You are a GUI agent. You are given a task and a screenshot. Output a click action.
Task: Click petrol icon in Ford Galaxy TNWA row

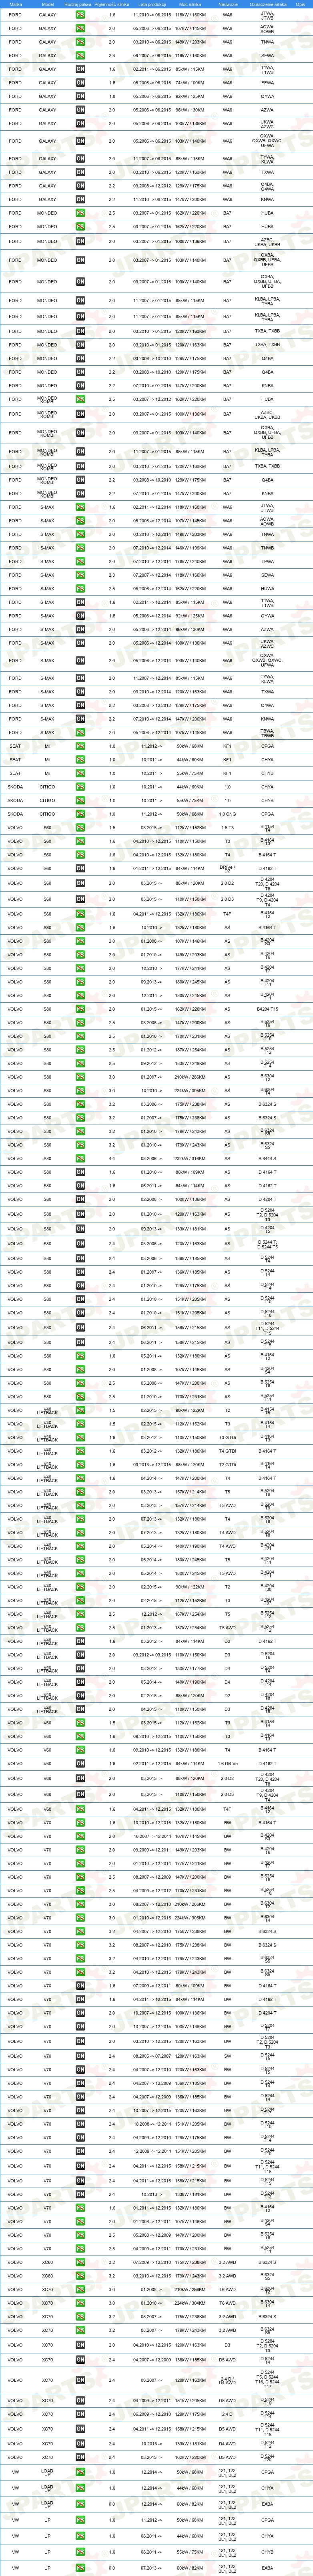[81, 42]
